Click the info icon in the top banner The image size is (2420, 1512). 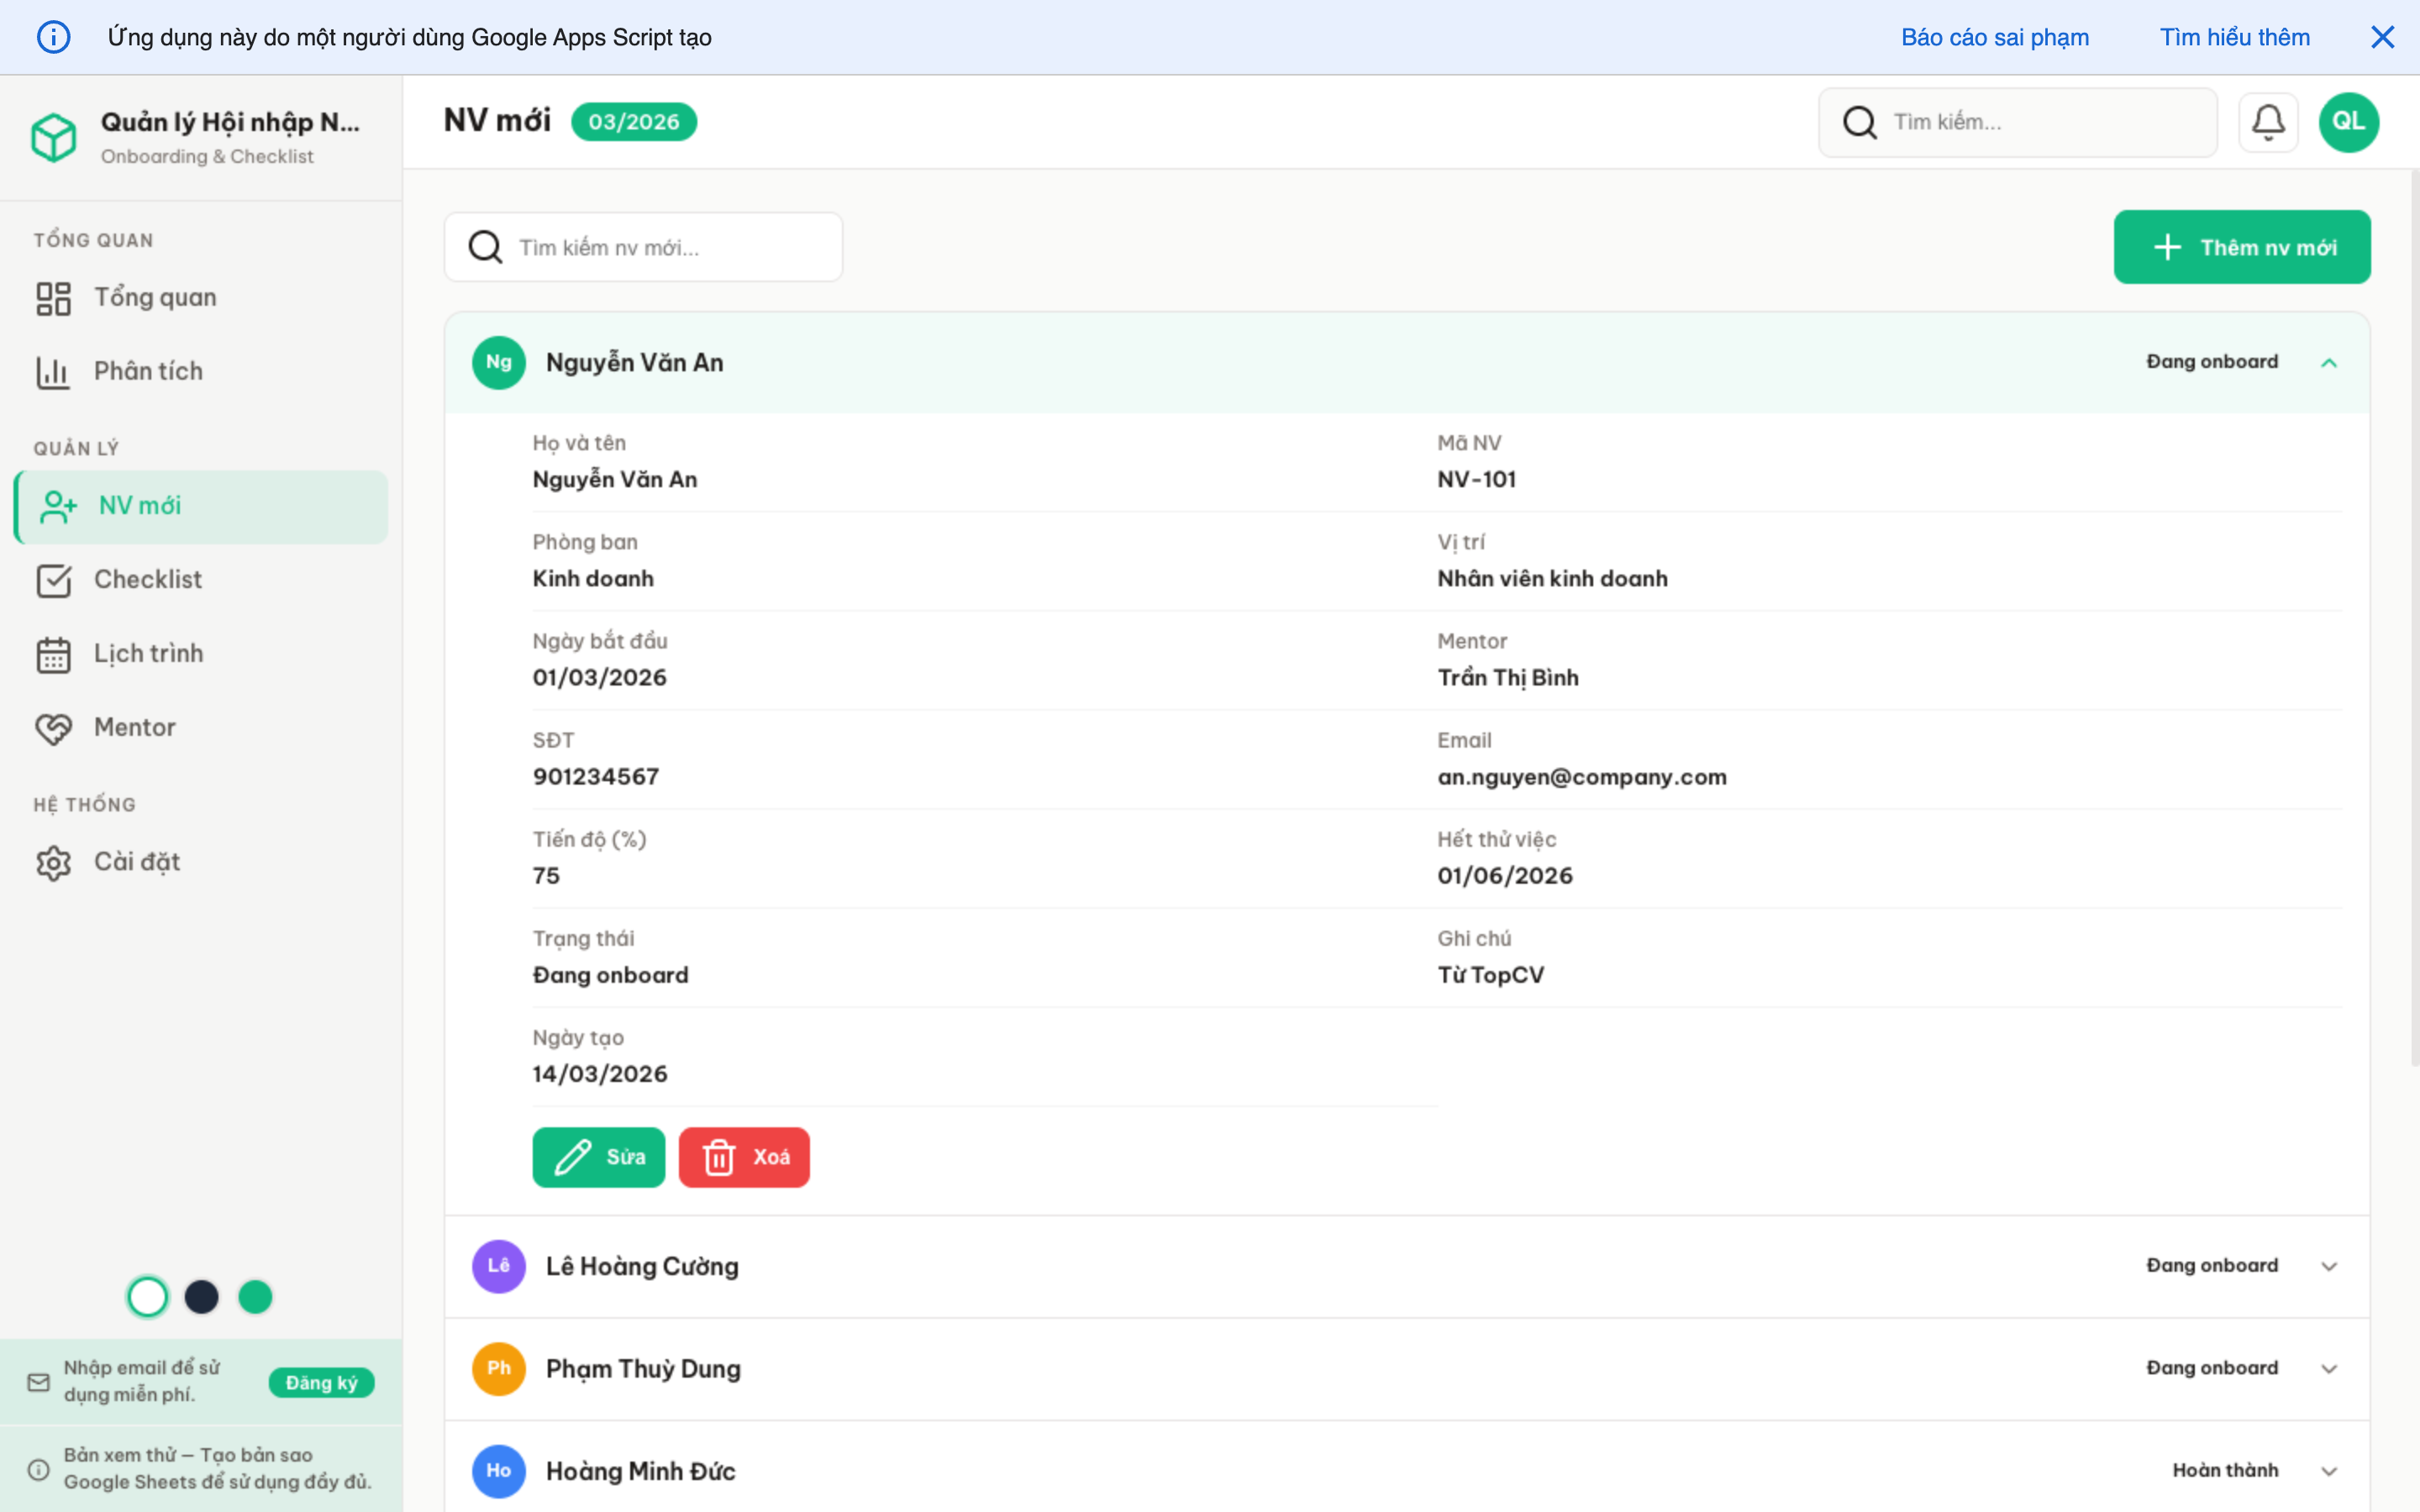click(54, 36)
